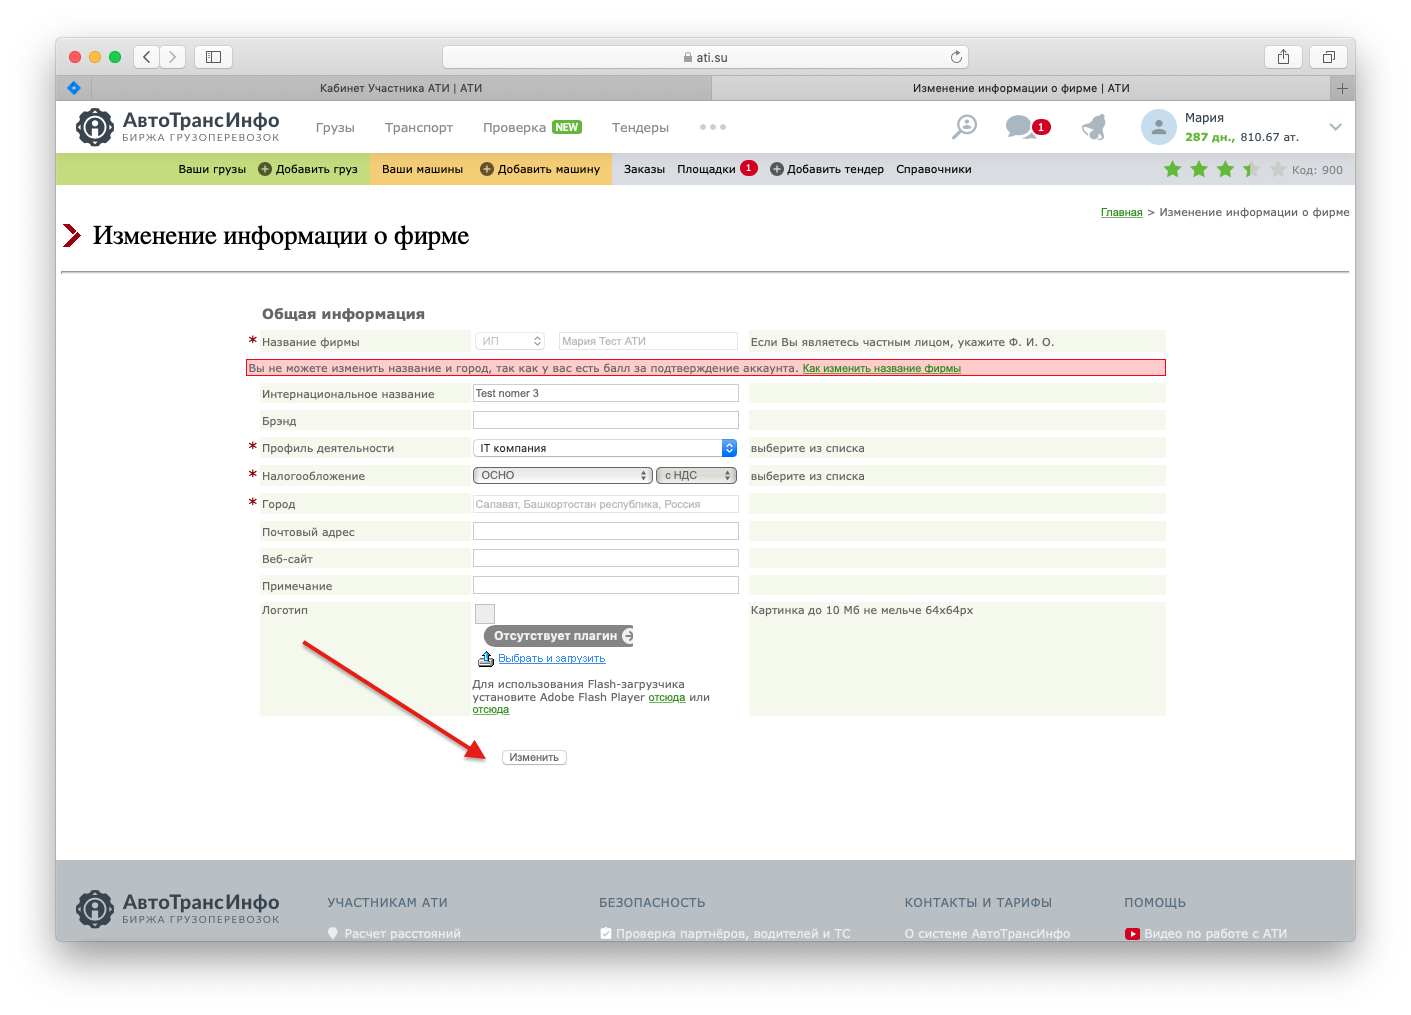The image size is (1411, 1015).
Task: Click the Примечание field
Action: (x=606, y=585)
